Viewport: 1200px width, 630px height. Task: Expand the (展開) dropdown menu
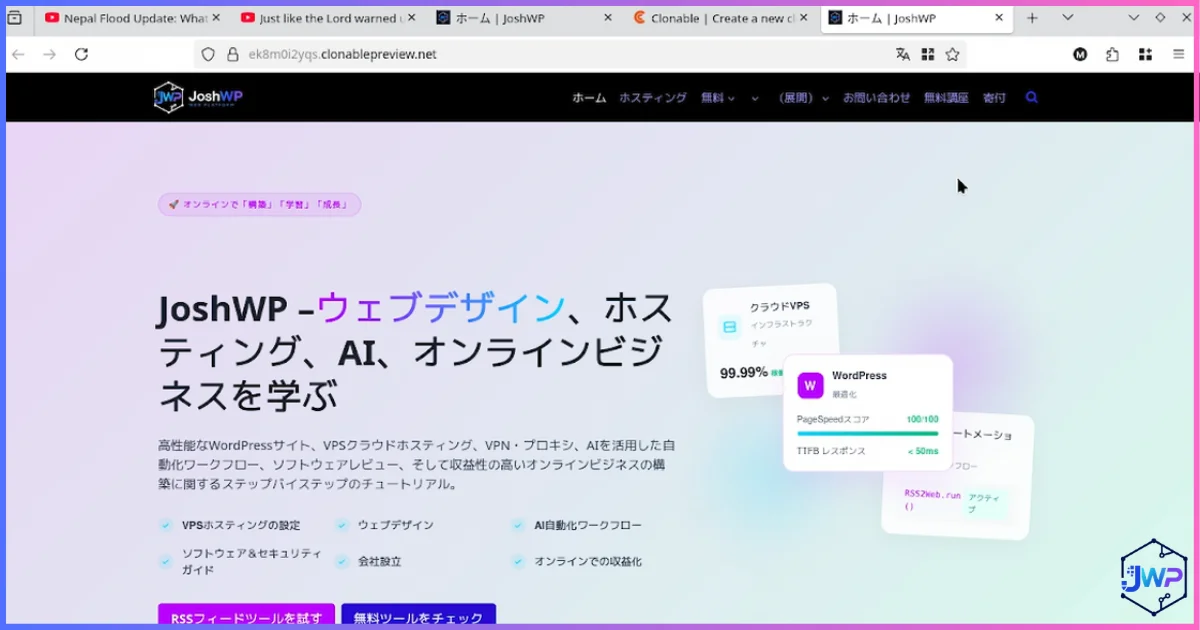point(804,98)
